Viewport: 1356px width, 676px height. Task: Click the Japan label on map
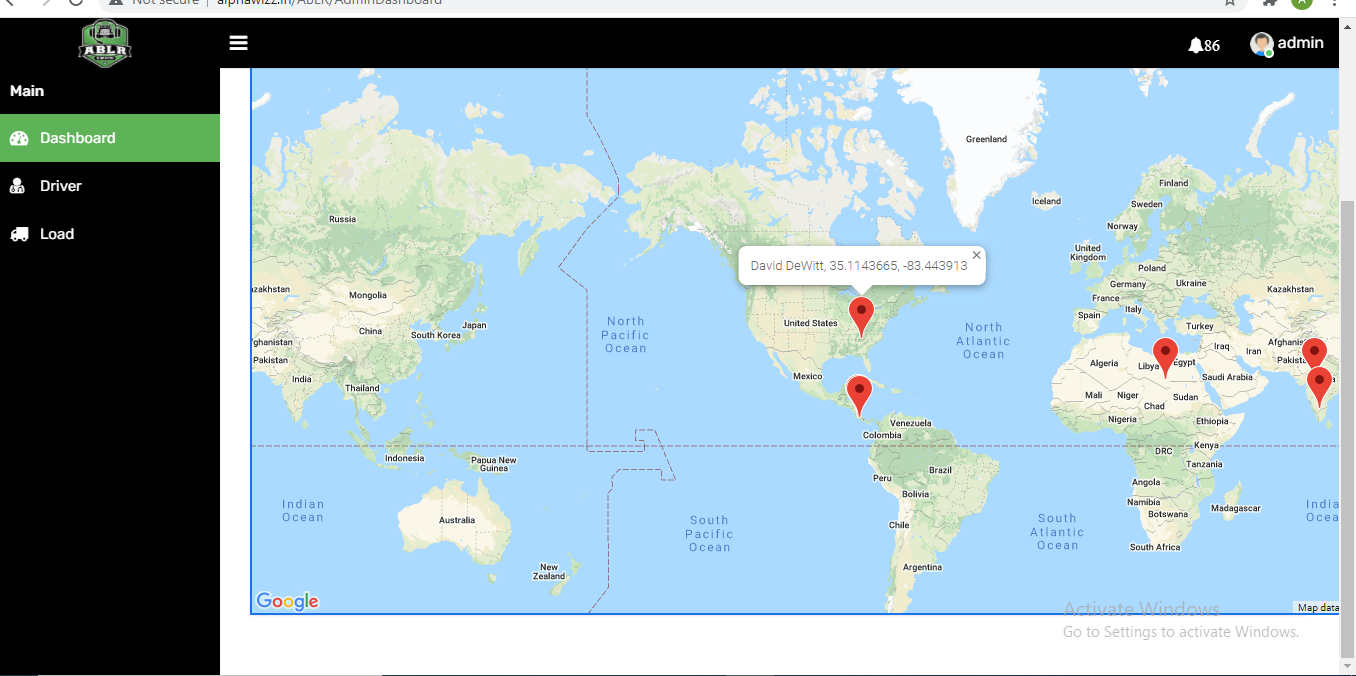(x=474, y=325)
